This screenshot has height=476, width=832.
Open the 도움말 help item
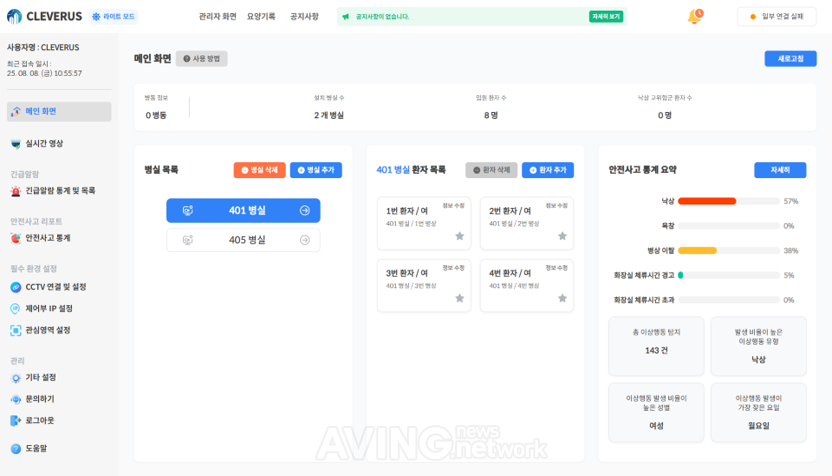36,449
